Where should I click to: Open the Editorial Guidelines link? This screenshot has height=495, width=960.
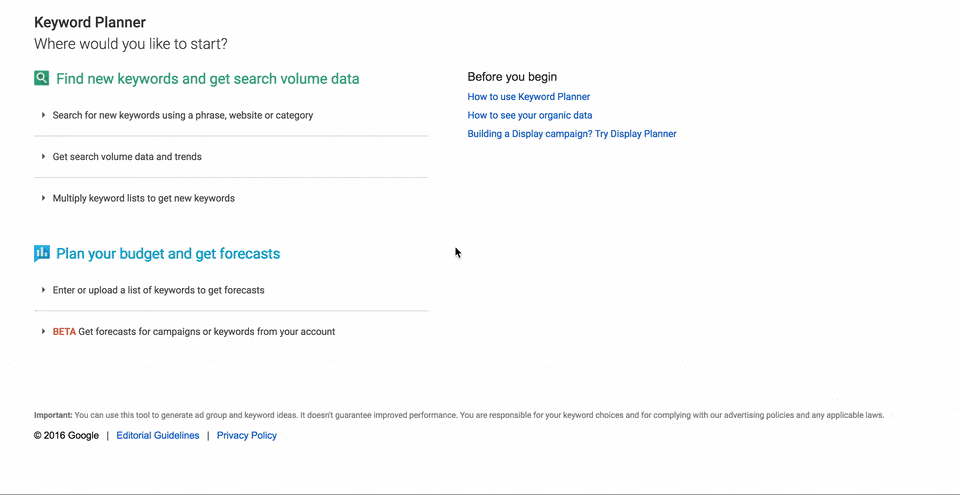[158, 436]
